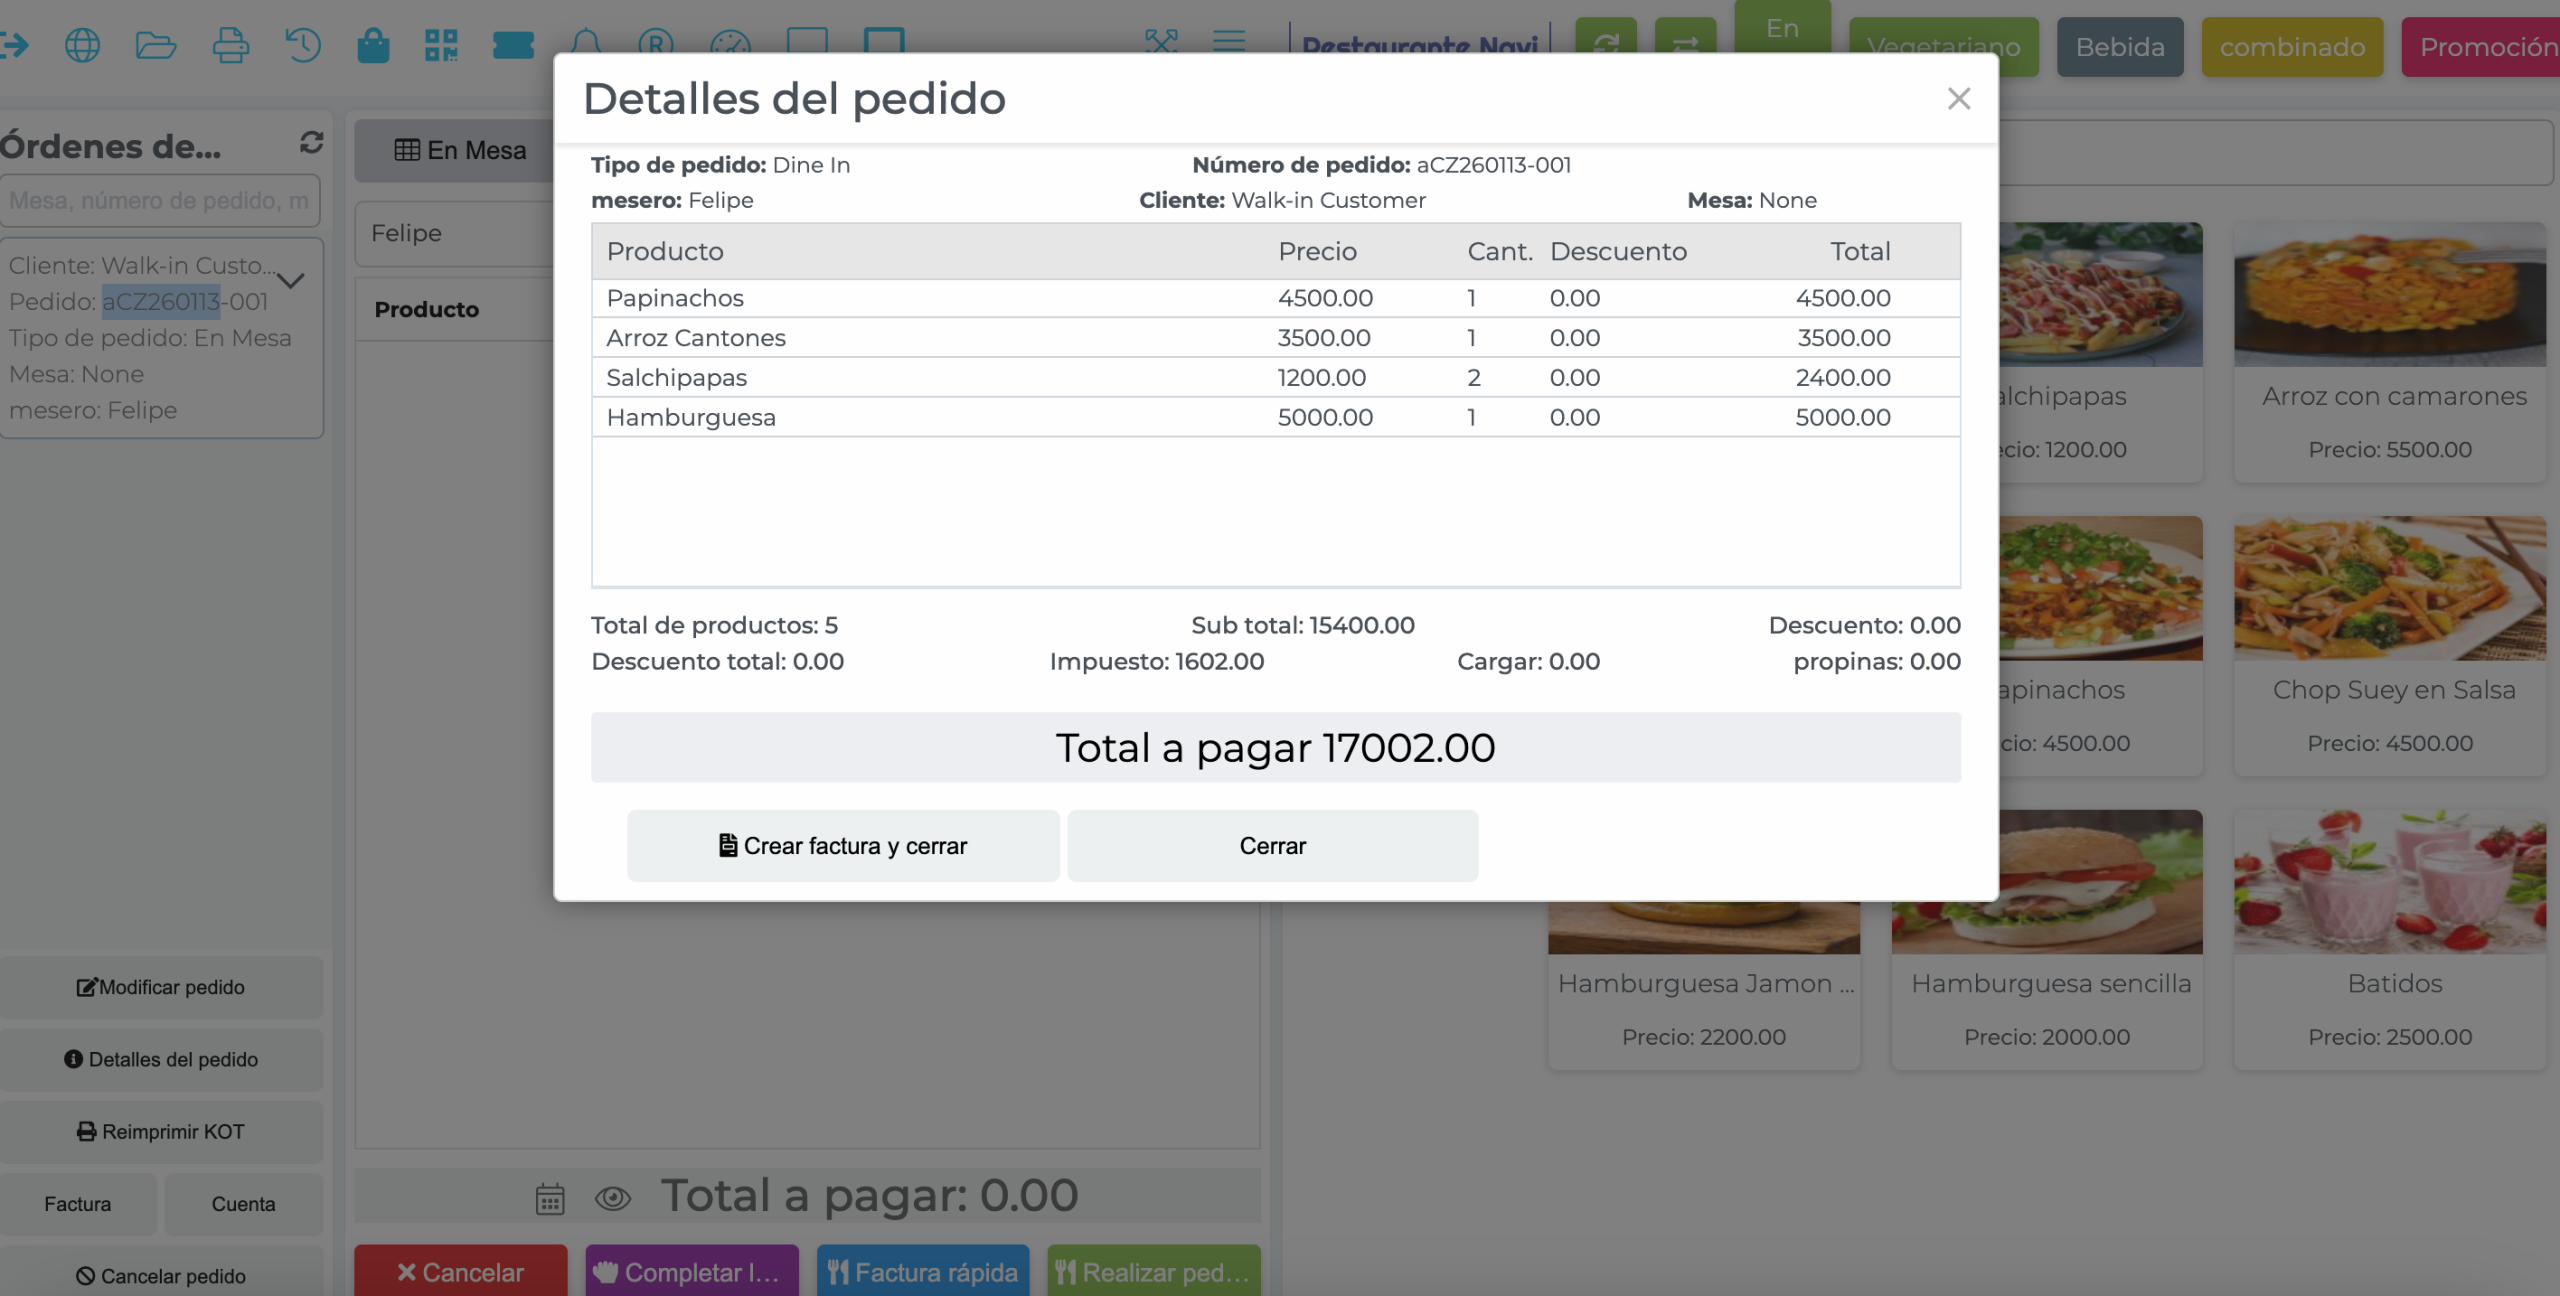Open the calendar icon near Total a pagar

tap(550, 1198)
